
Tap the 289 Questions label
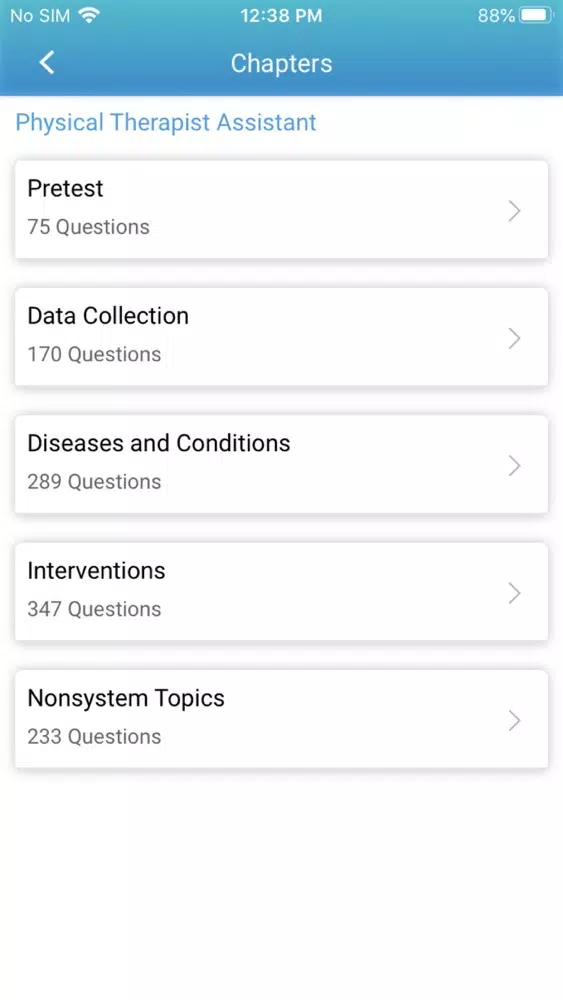tap(94, 482)
